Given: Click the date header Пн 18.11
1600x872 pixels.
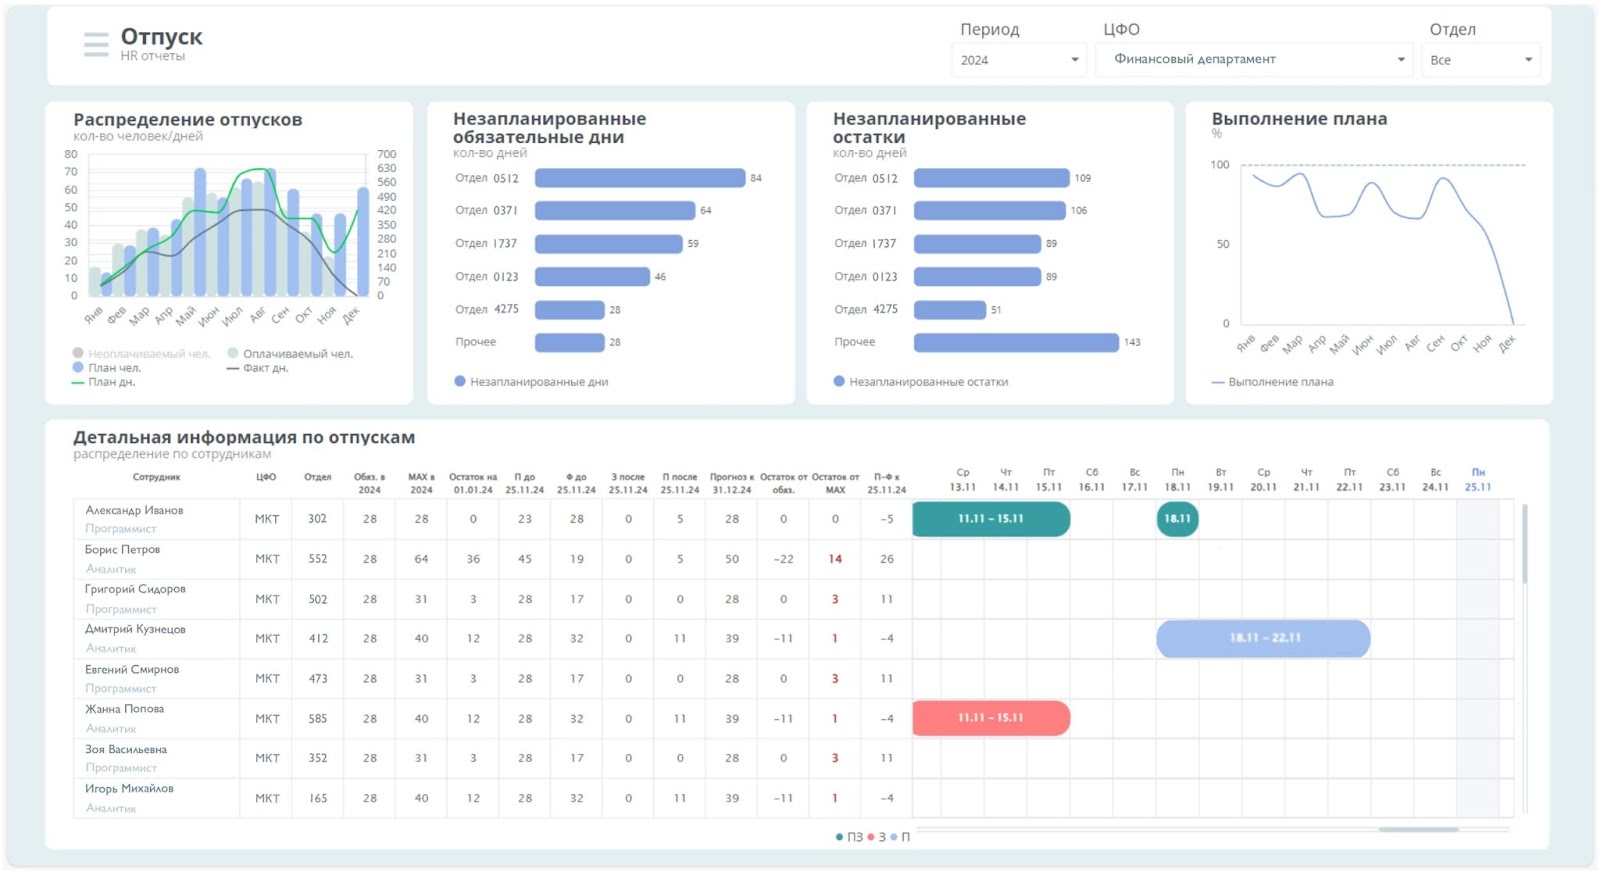Looking at the screenshot, I should point(1177,480).
